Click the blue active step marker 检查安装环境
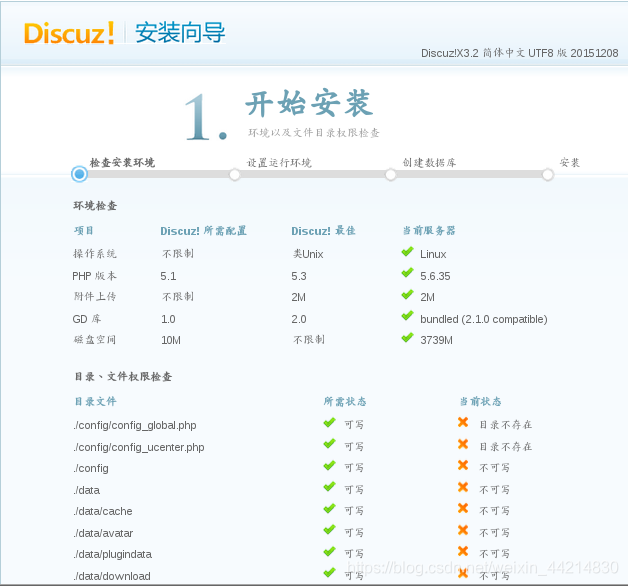 pos(79,174)
